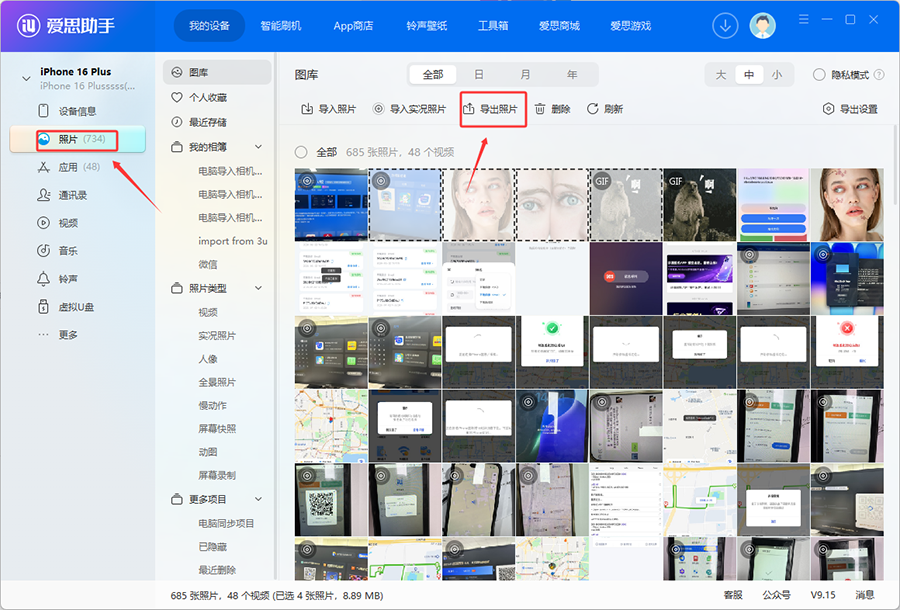Select 图库 in the album list

[x=217, y=72]
